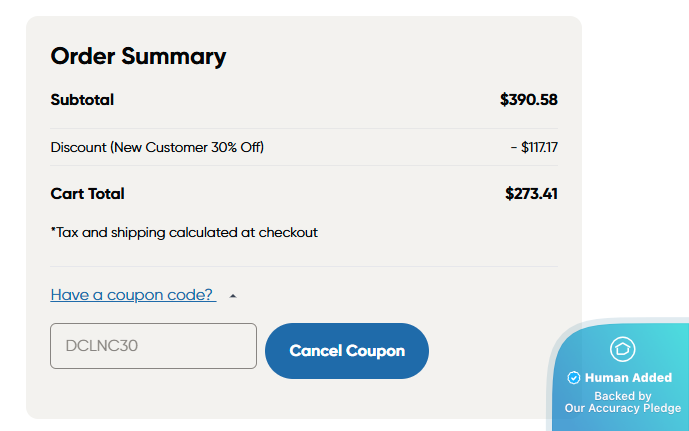The image size is (689, 431).
Task: Click the New Customer 30% Off discount label
Action: pyautogui.click(x=157, y=148)
